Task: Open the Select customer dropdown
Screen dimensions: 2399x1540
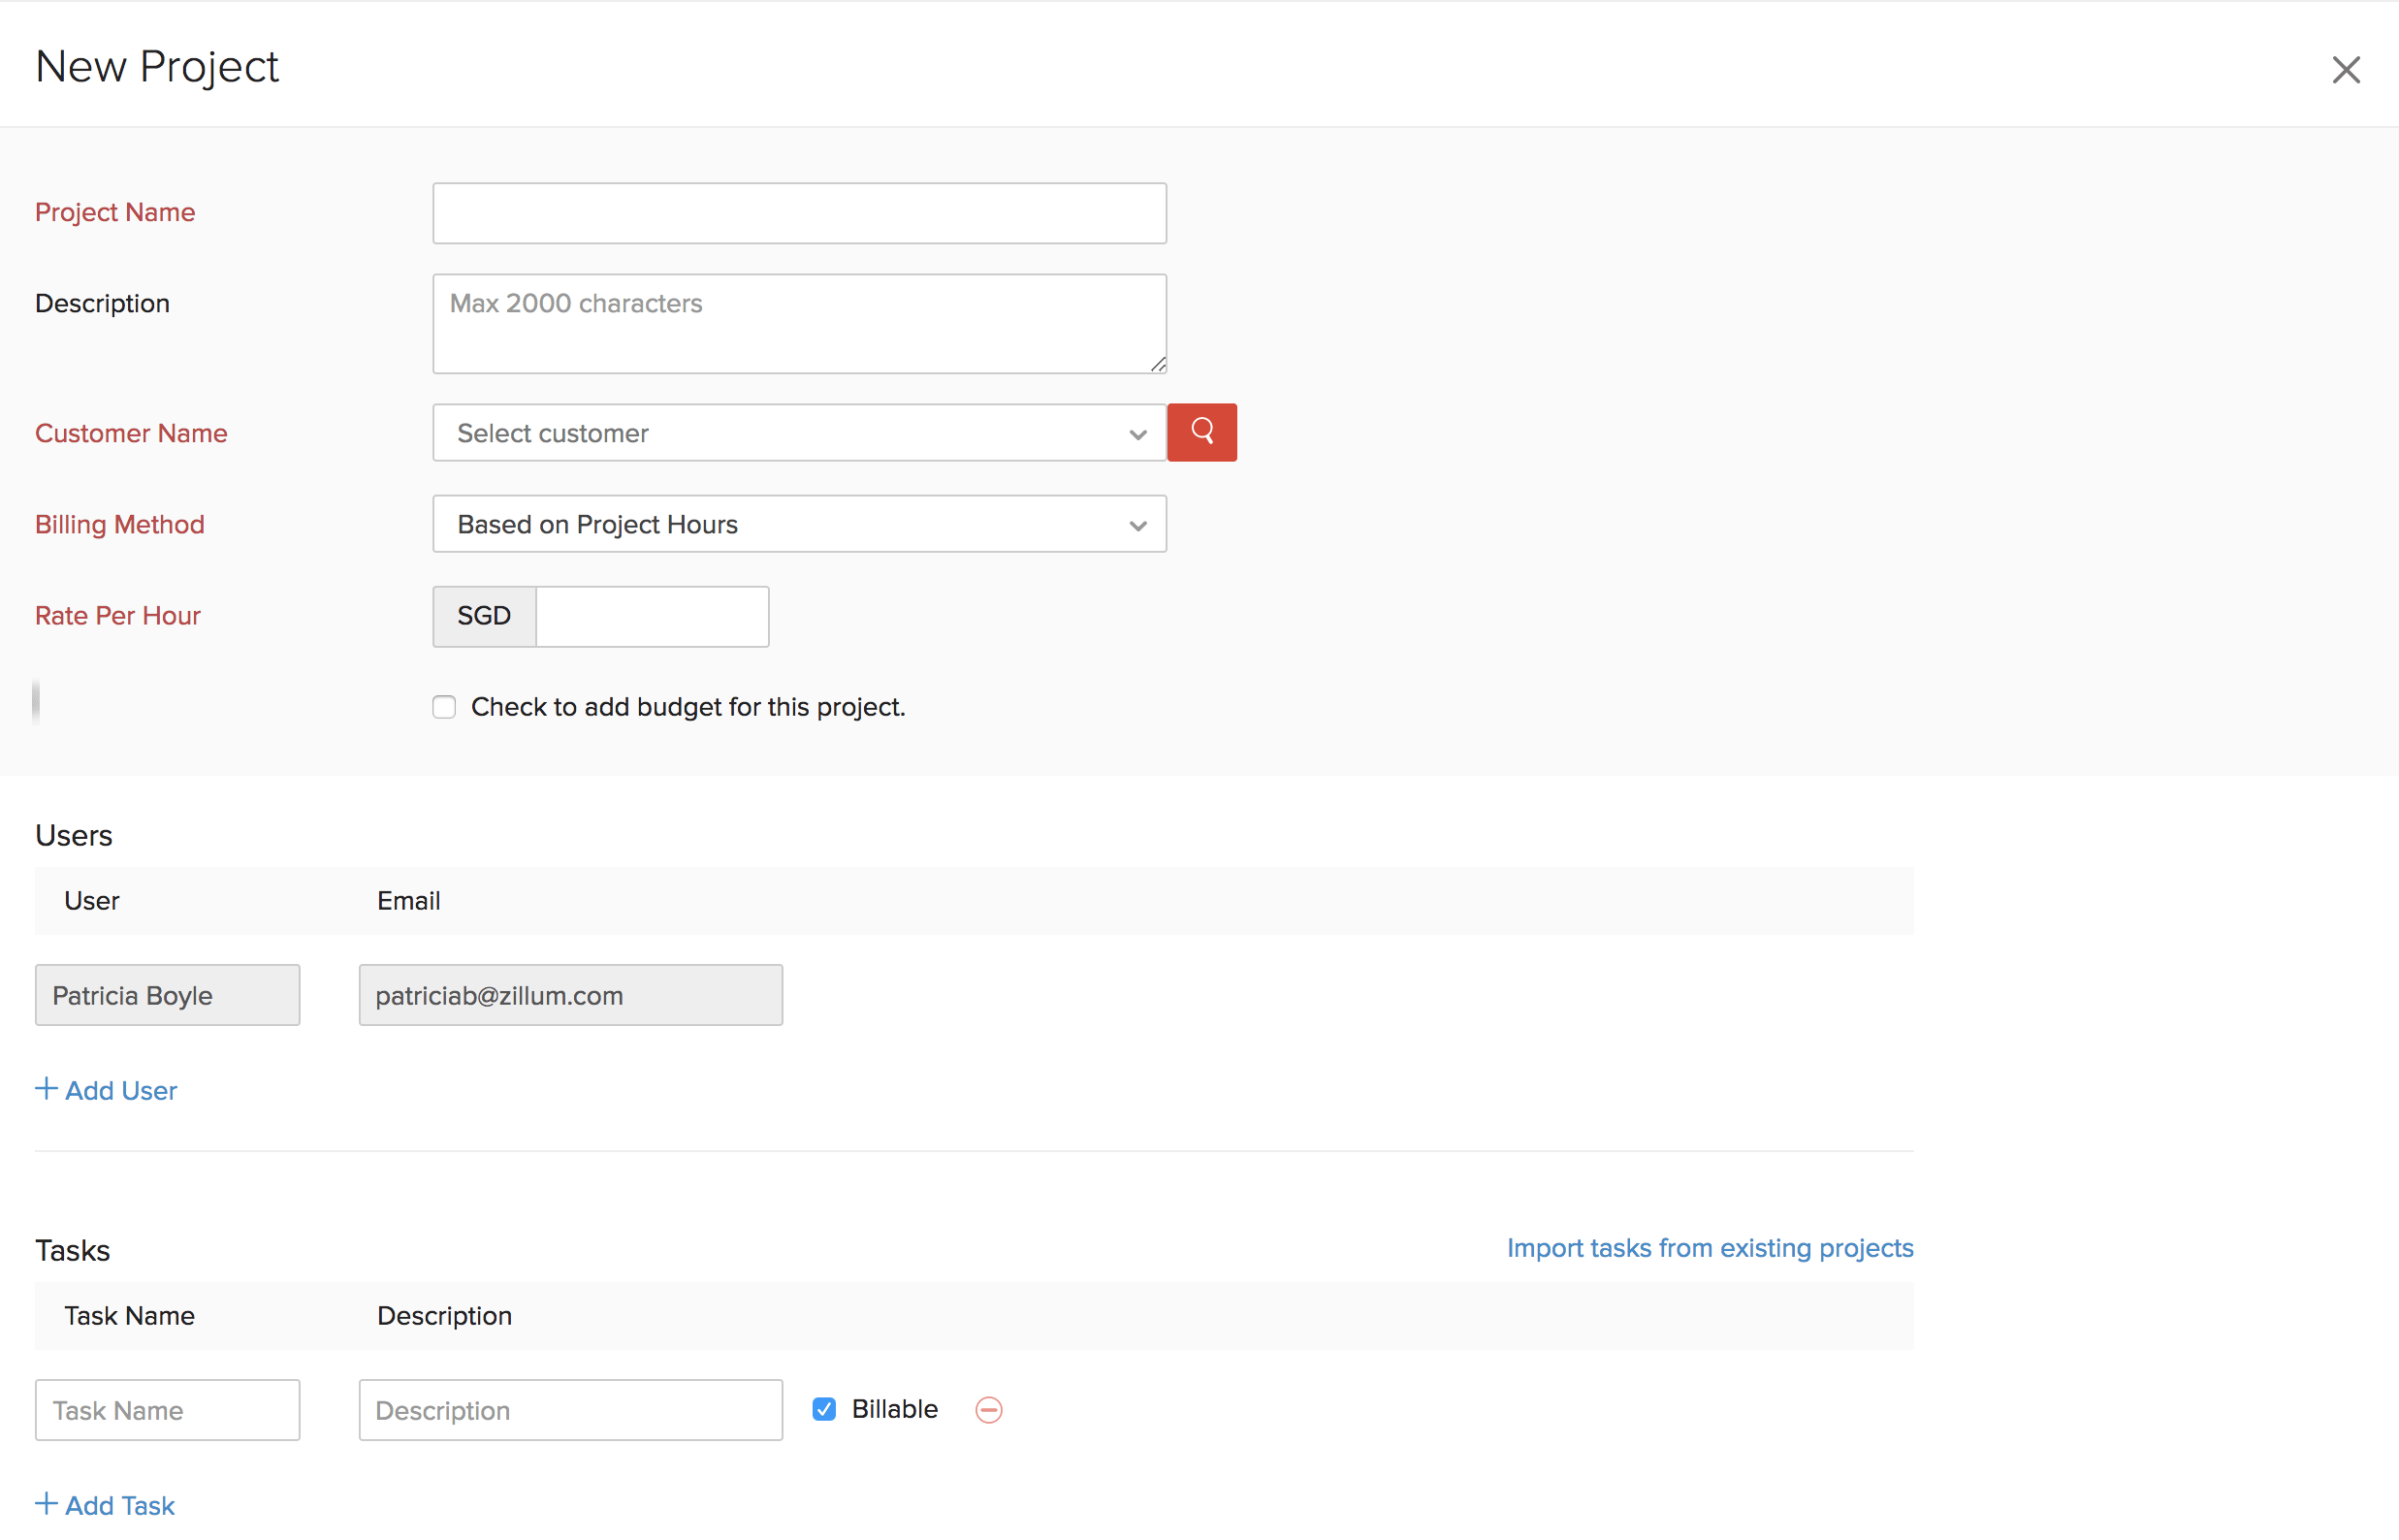Action: point(780,433)
